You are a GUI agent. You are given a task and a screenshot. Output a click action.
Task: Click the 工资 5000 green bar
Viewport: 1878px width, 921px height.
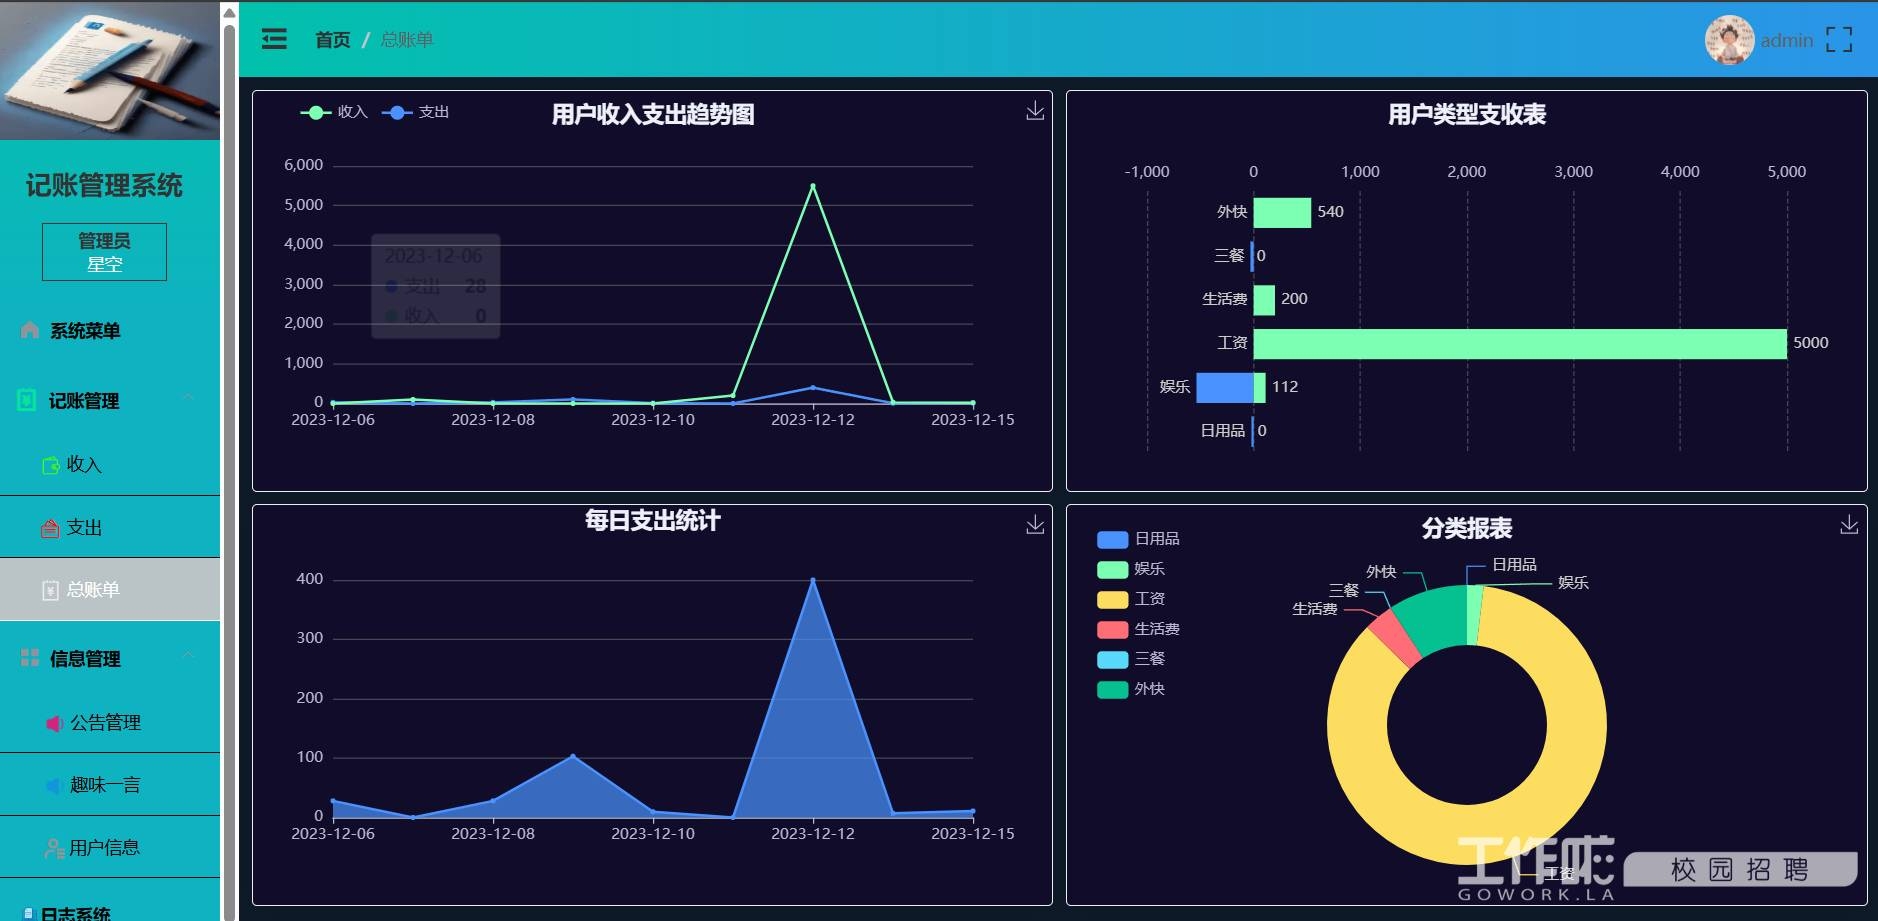pos(1520,343)
